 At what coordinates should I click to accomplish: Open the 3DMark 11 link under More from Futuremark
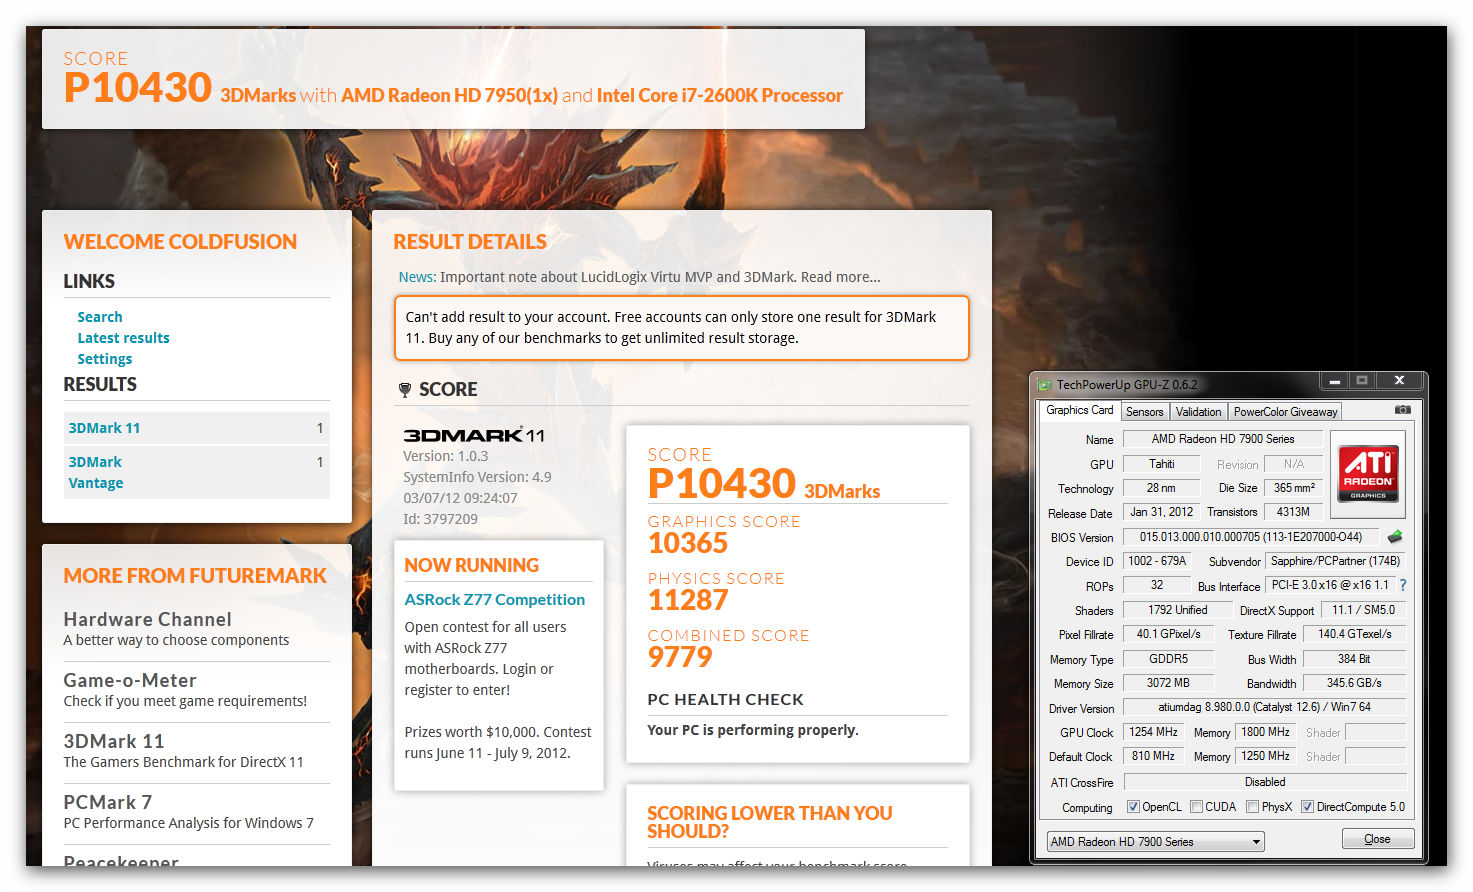coord(113,741)
